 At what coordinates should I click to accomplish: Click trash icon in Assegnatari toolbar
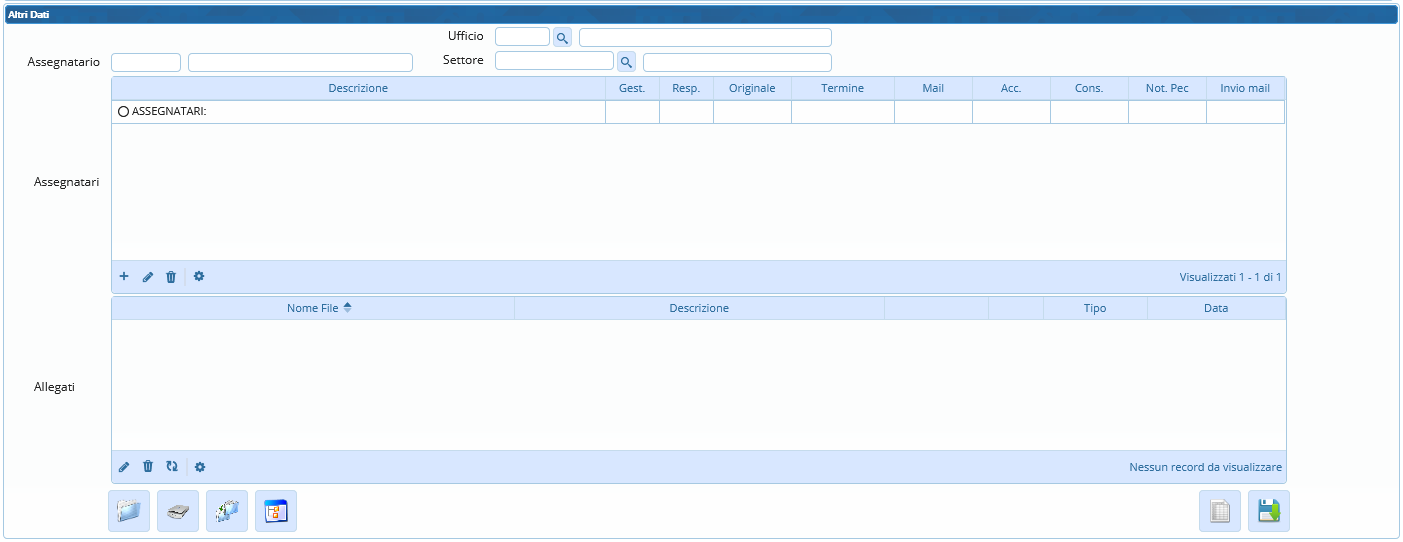coord(171,277)
